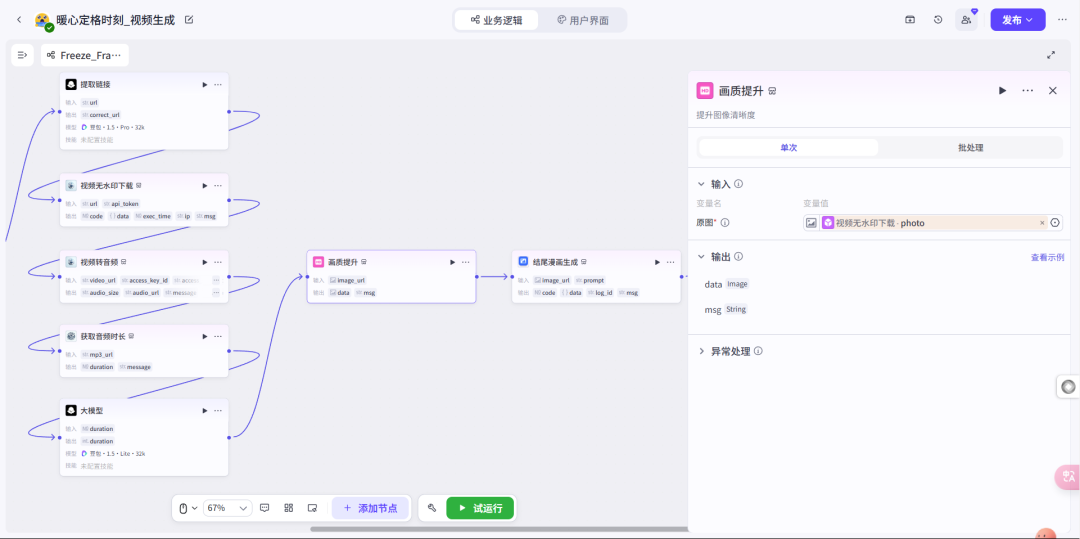Select the Freeze_Fra… workflow tab
The width and height of the screenshot is (1080, 539).
(x=85, y=55)
